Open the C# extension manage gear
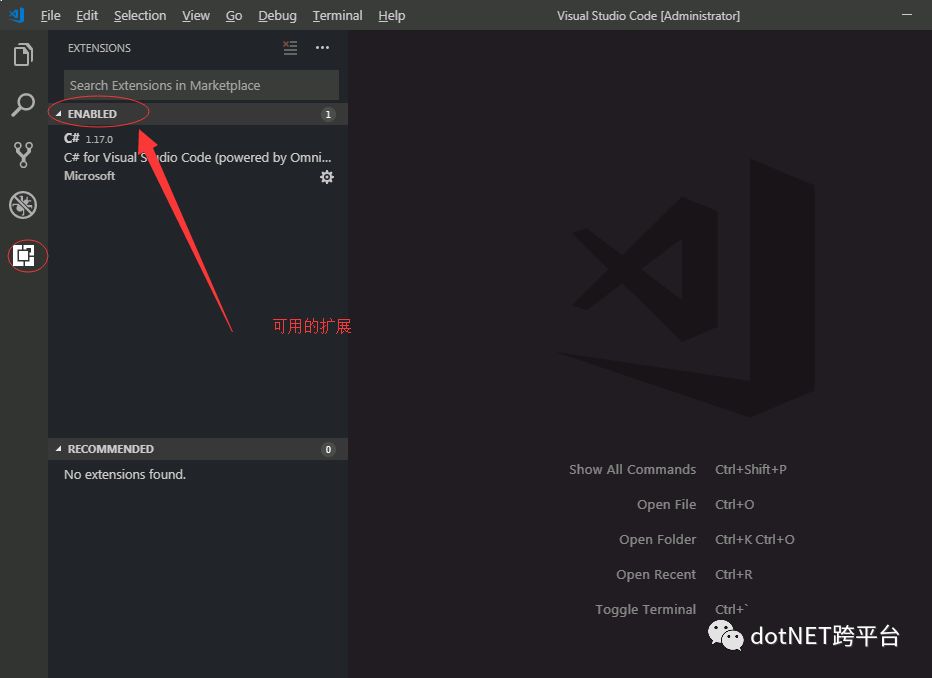932x678 pixels. tap(327, 177)
